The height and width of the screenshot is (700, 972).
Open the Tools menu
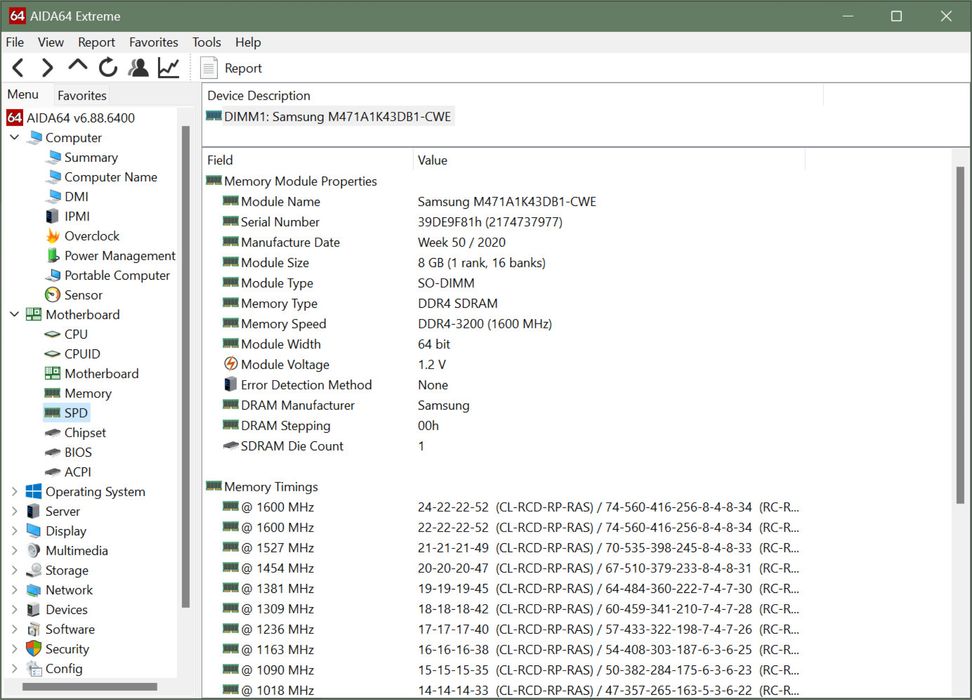206,42
